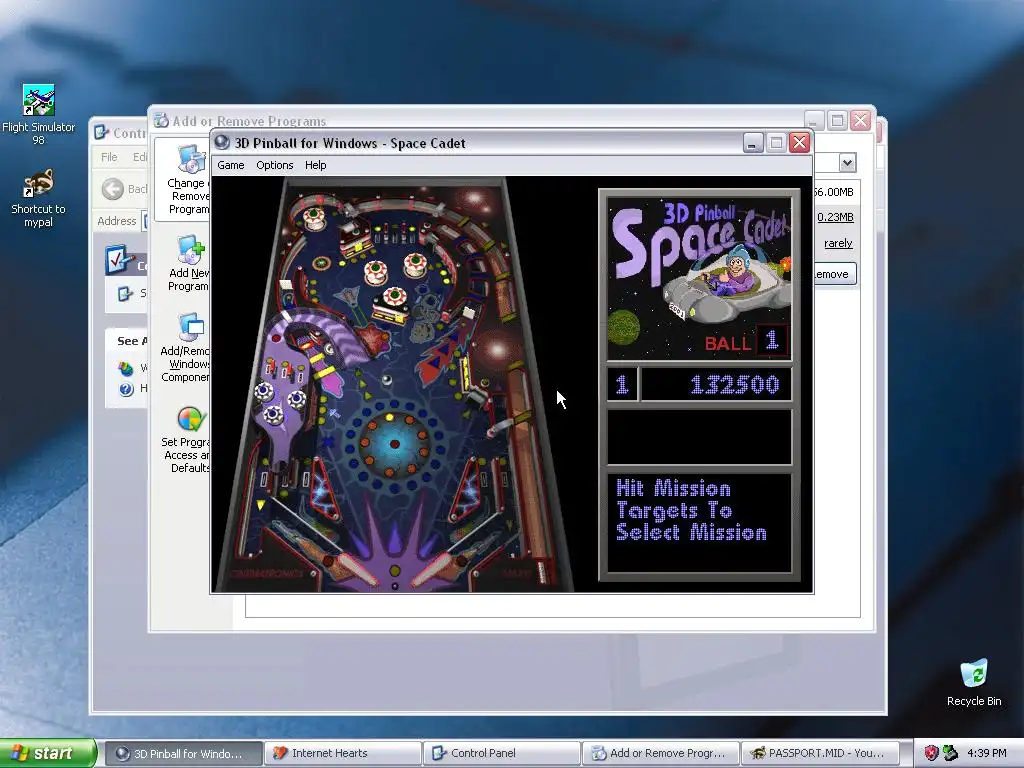This screenshot has width=1024, height=768.
Task: Open the Shortcut to mypal desktop icon
Action: [39, 199]
